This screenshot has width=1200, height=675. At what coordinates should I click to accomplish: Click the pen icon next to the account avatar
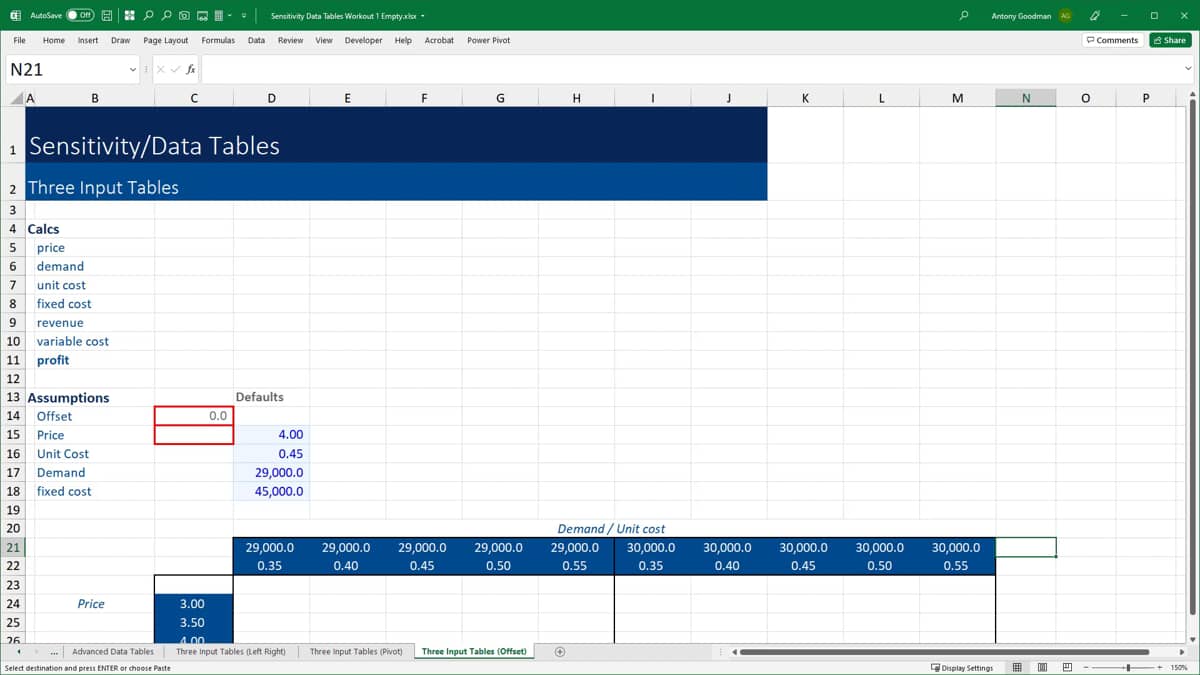(x=1095, y=15)
